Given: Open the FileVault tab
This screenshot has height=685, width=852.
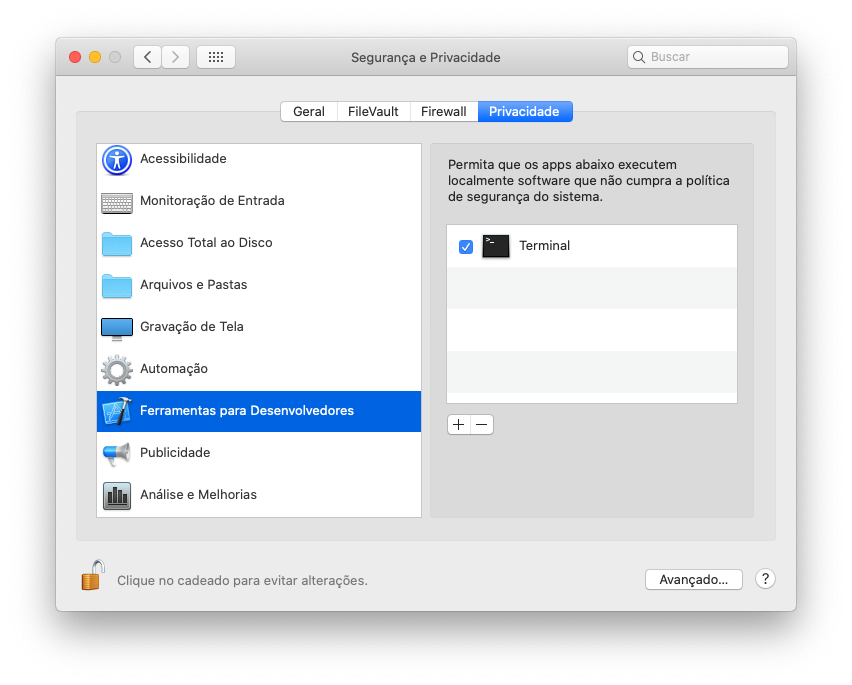Looking at the screenshot, I should click(x=373, y=111).
